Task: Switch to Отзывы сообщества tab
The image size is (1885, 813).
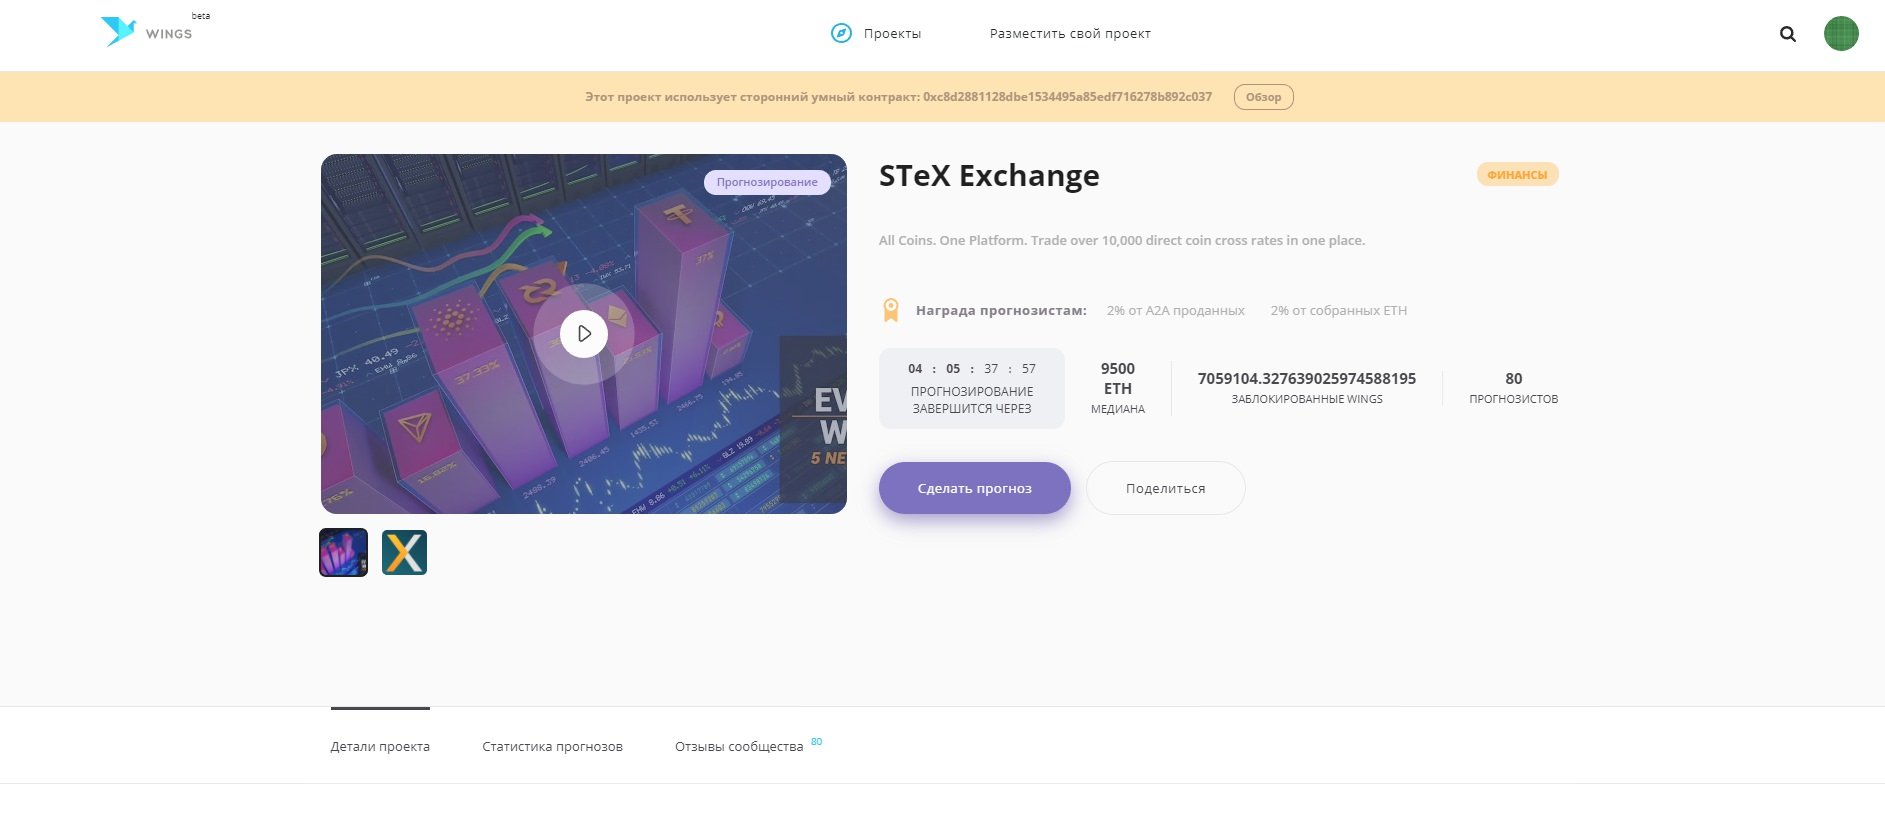Action: (x=739, y=746)
